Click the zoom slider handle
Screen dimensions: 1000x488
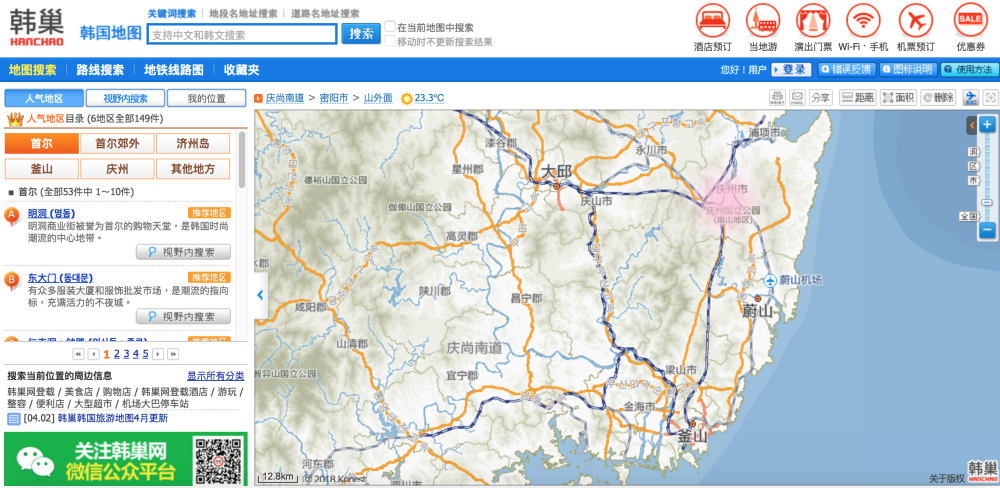[987, 203]
